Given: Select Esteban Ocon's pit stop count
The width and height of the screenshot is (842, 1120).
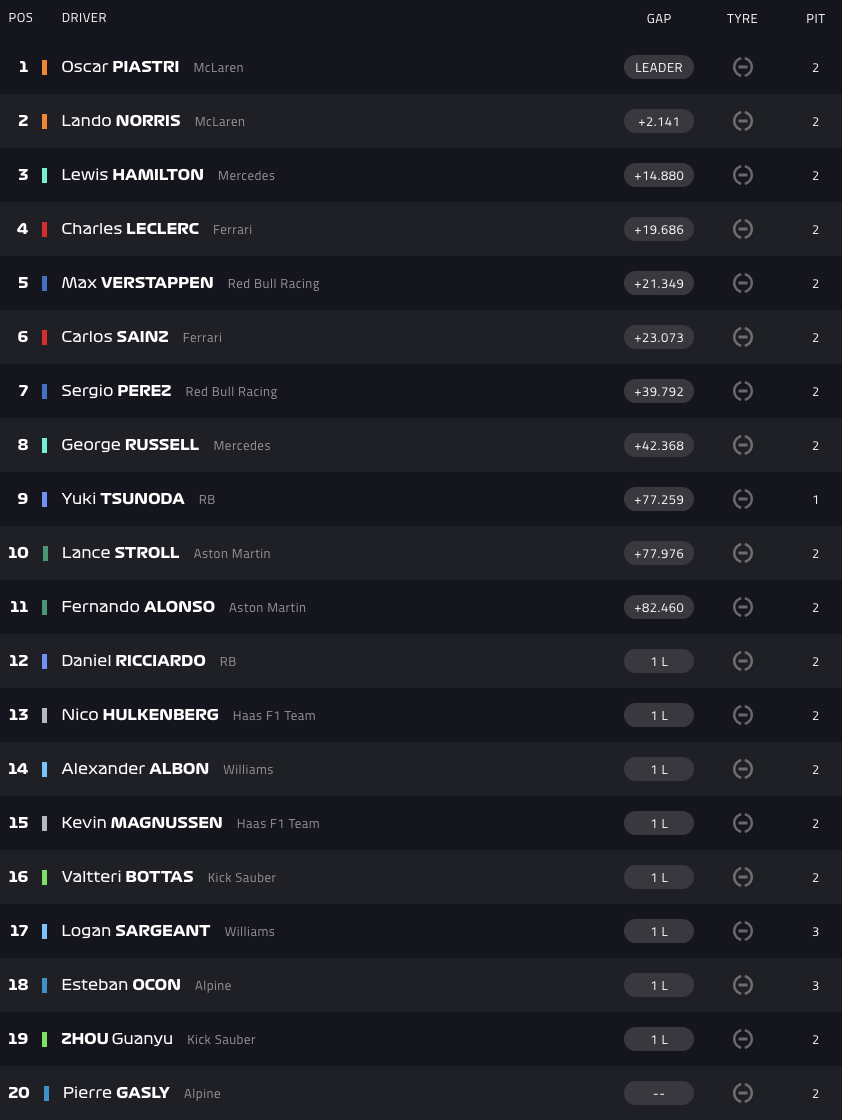Looking at the screenshot, I should [816, 985].
